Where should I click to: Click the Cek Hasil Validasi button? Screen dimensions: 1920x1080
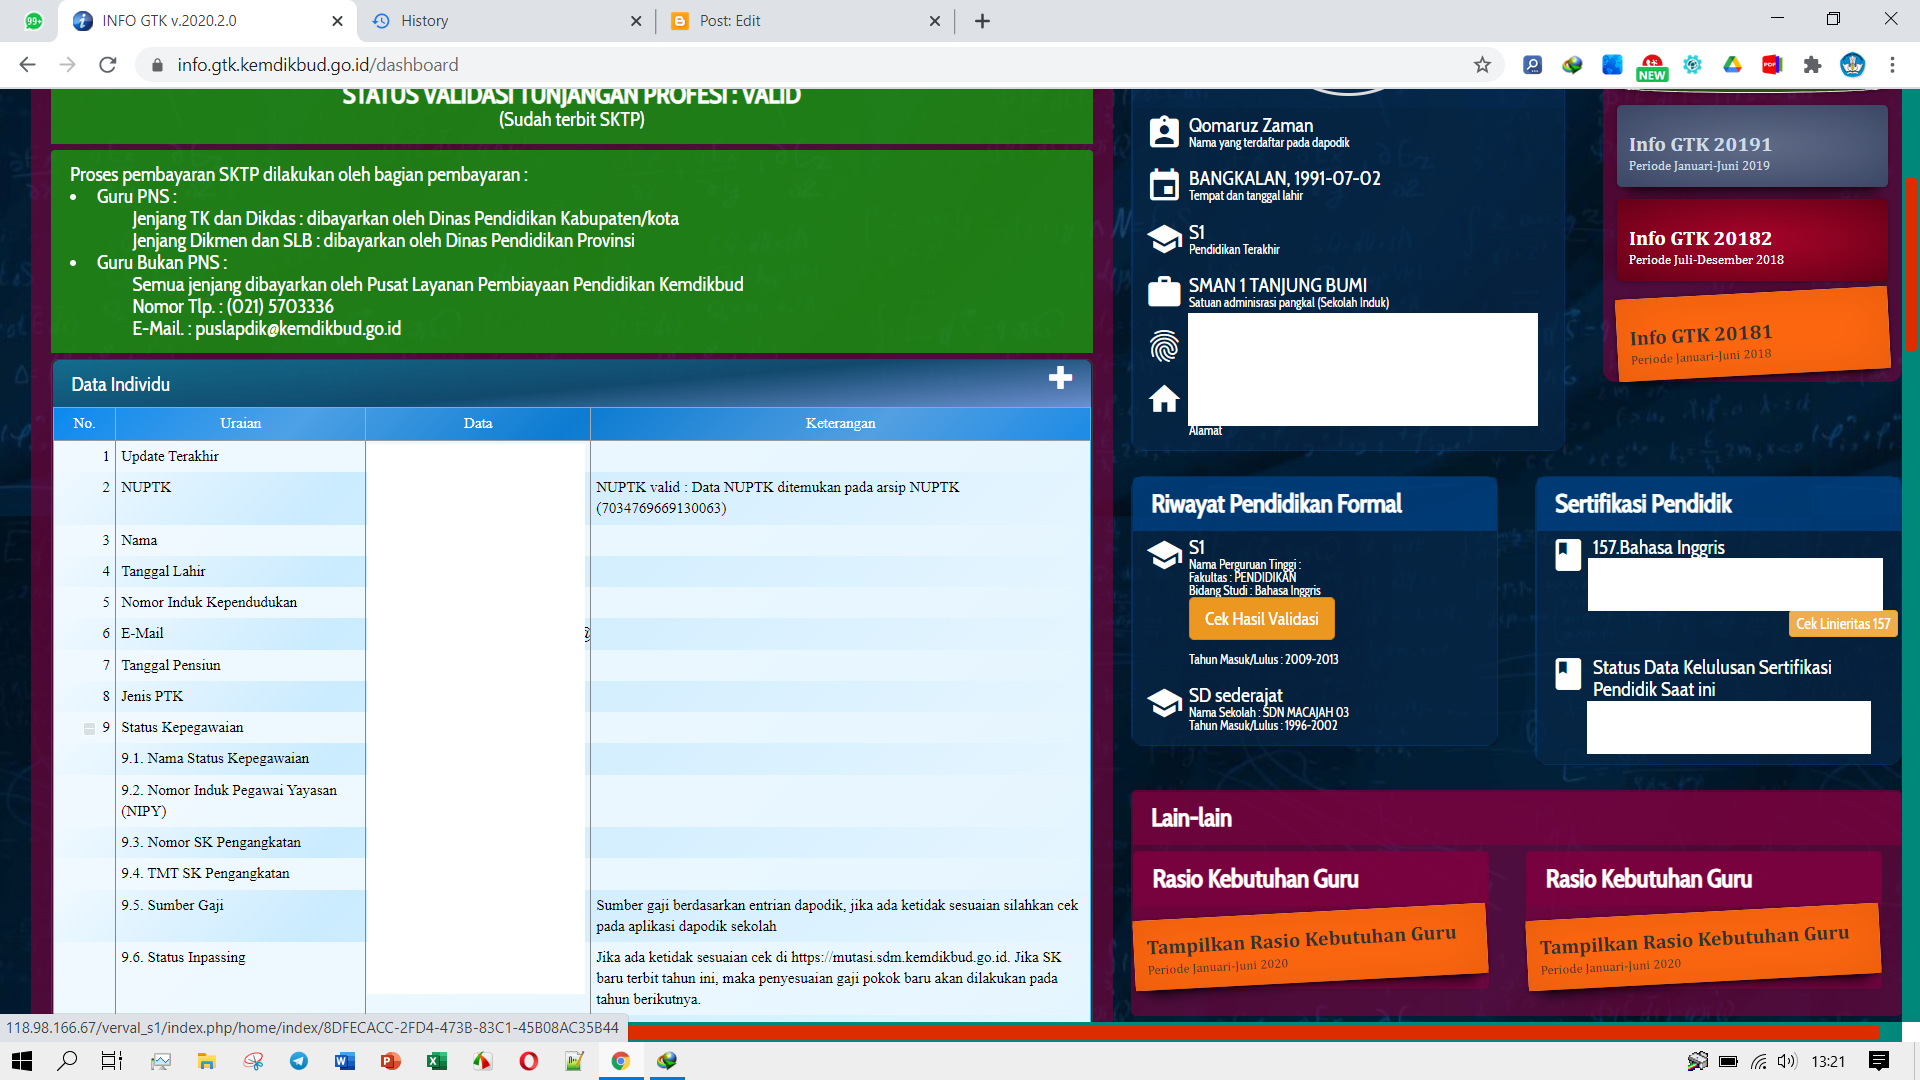[x=1261, y=619]
